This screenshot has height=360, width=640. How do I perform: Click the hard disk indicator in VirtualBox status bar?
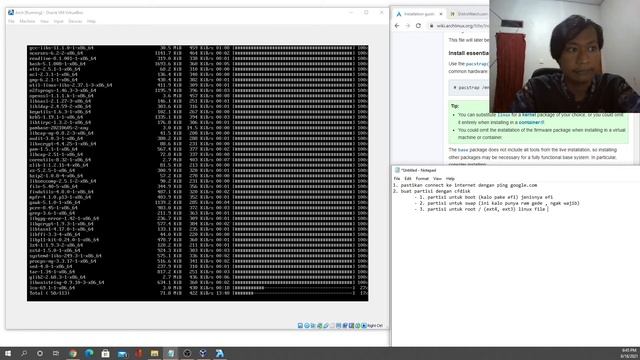tap(300, 326)
